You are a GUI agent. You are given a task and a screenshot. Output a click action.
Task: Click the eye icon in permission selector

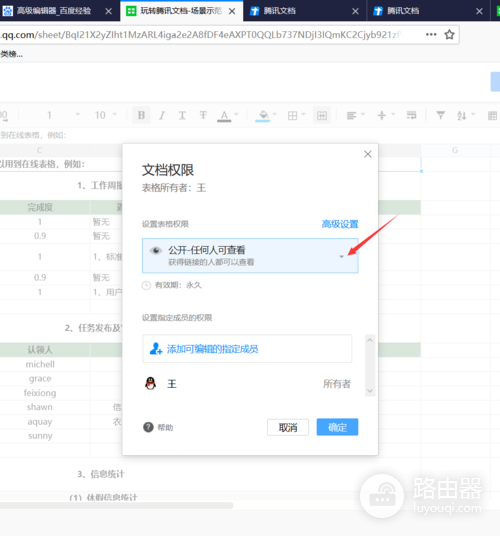point(156,251)
